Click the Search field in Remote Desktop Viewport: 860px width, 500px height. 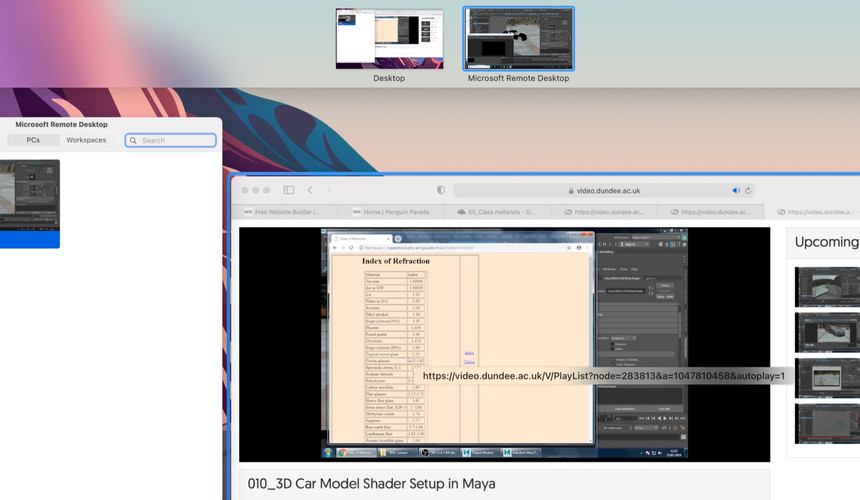(171, 140)
